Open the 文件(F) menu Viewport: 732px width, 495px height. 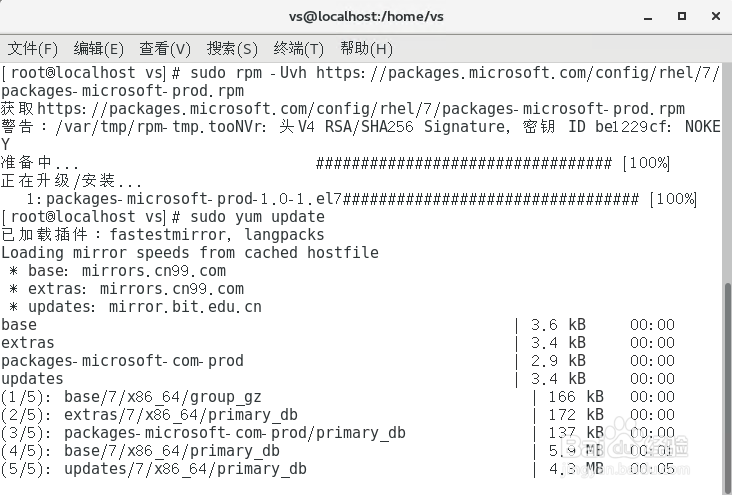(x=33, y=48)
